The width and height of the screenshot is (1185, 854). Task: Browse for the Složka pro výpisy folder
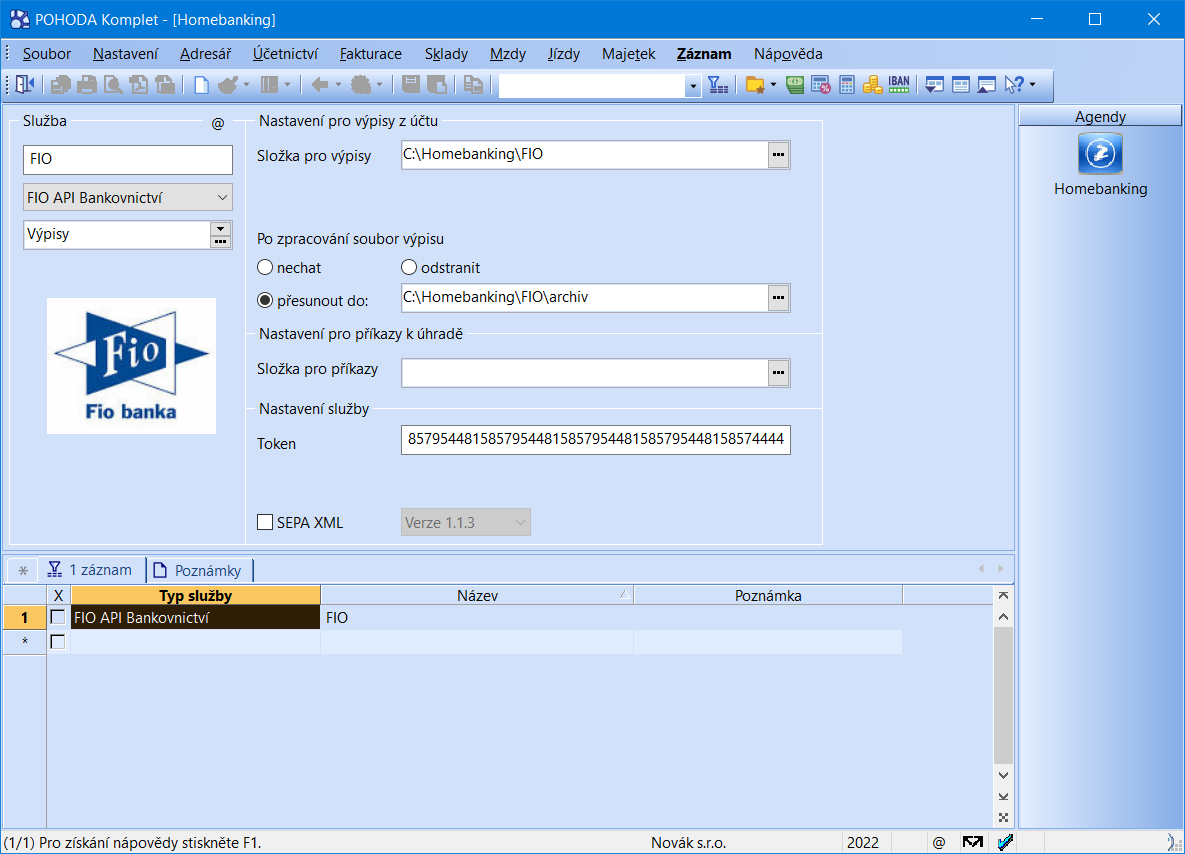tap(778, 155)
